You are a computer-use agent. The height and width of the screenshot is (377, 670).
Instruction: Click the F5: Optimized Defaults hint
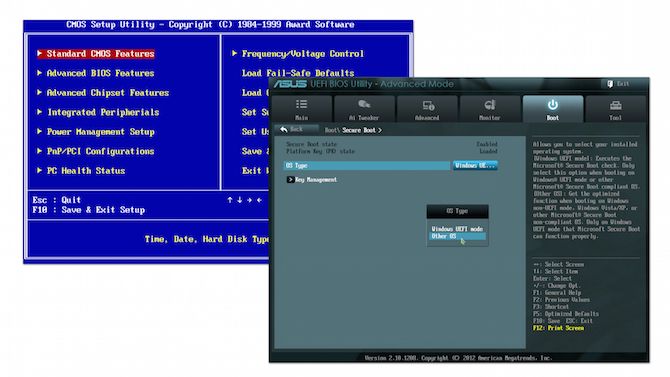(566, 314)
